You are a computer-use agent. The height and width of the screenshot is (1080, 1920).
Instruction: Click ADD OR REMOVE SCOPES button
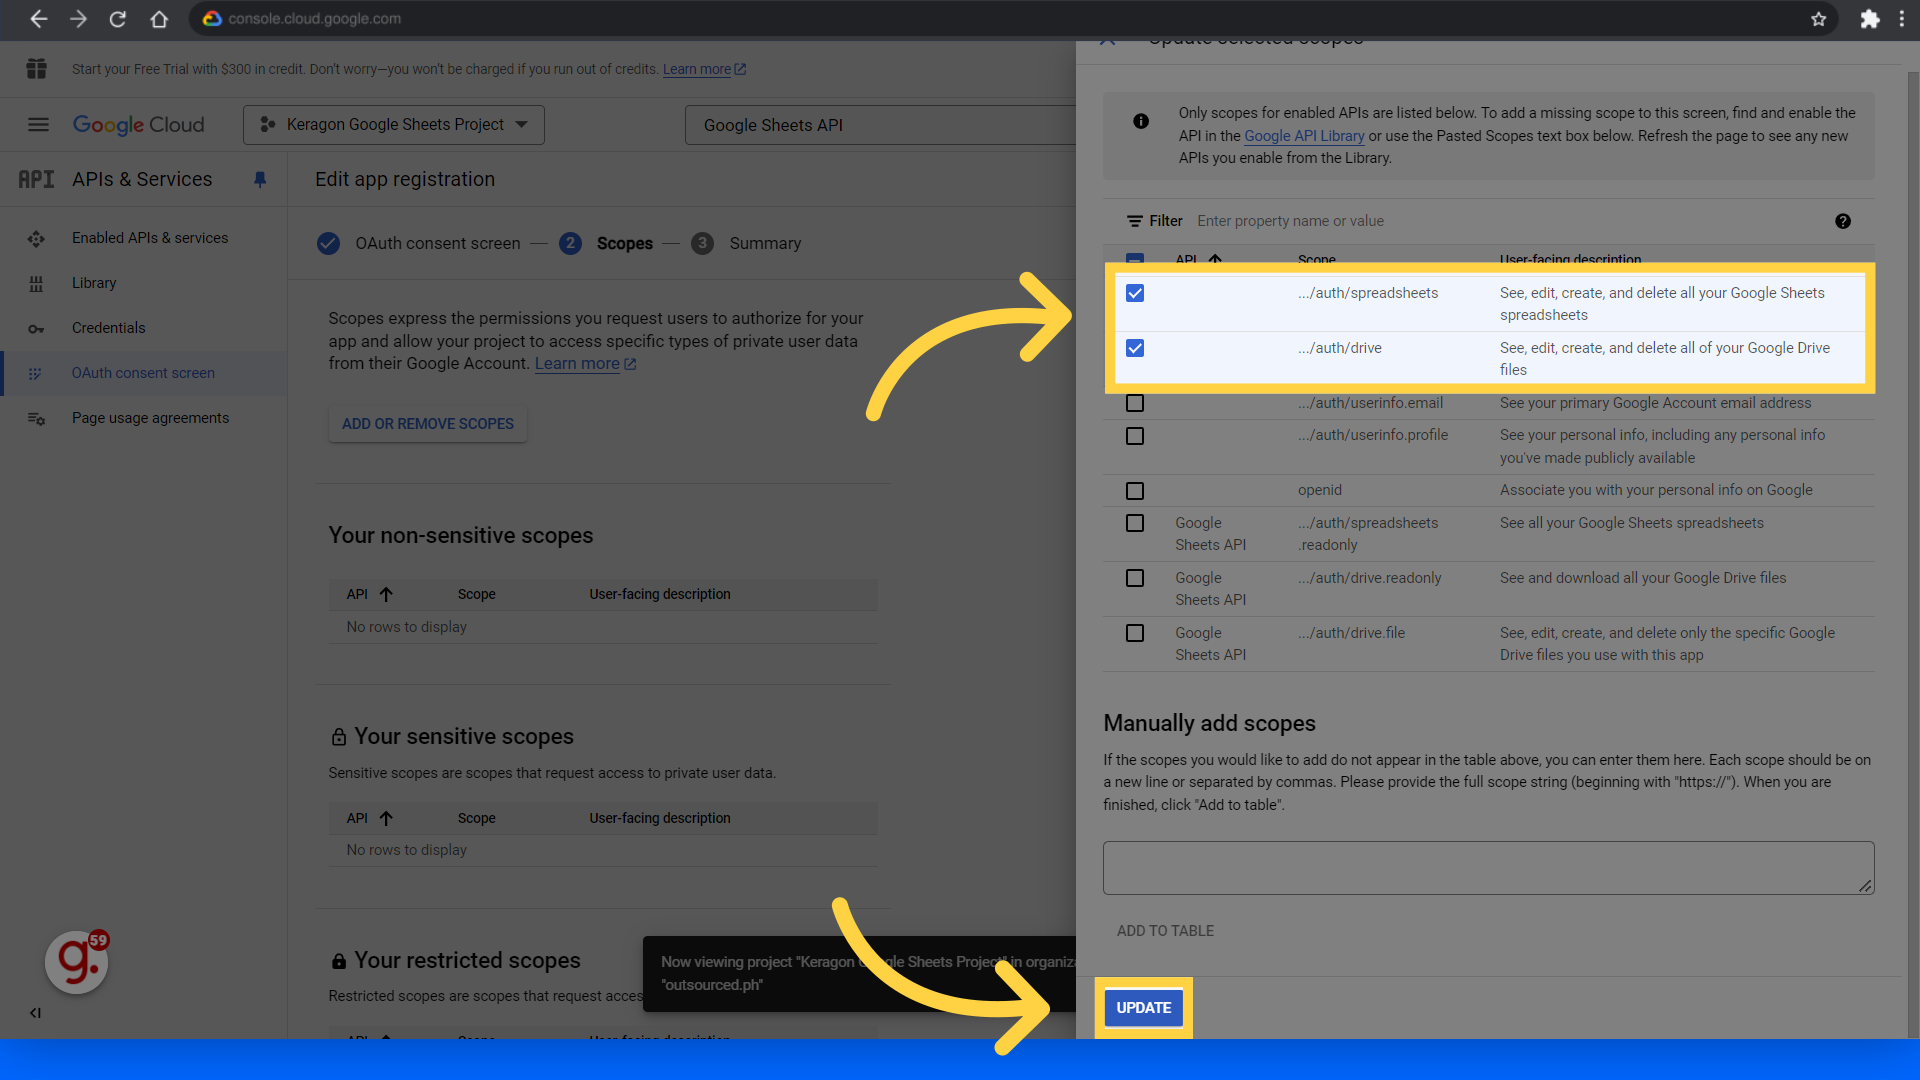[x=428, y=424]
